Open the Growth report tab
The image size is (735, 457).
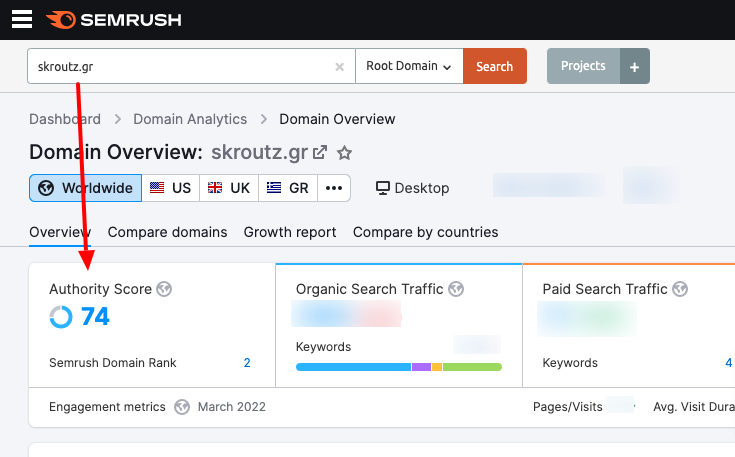coord(290,232)
